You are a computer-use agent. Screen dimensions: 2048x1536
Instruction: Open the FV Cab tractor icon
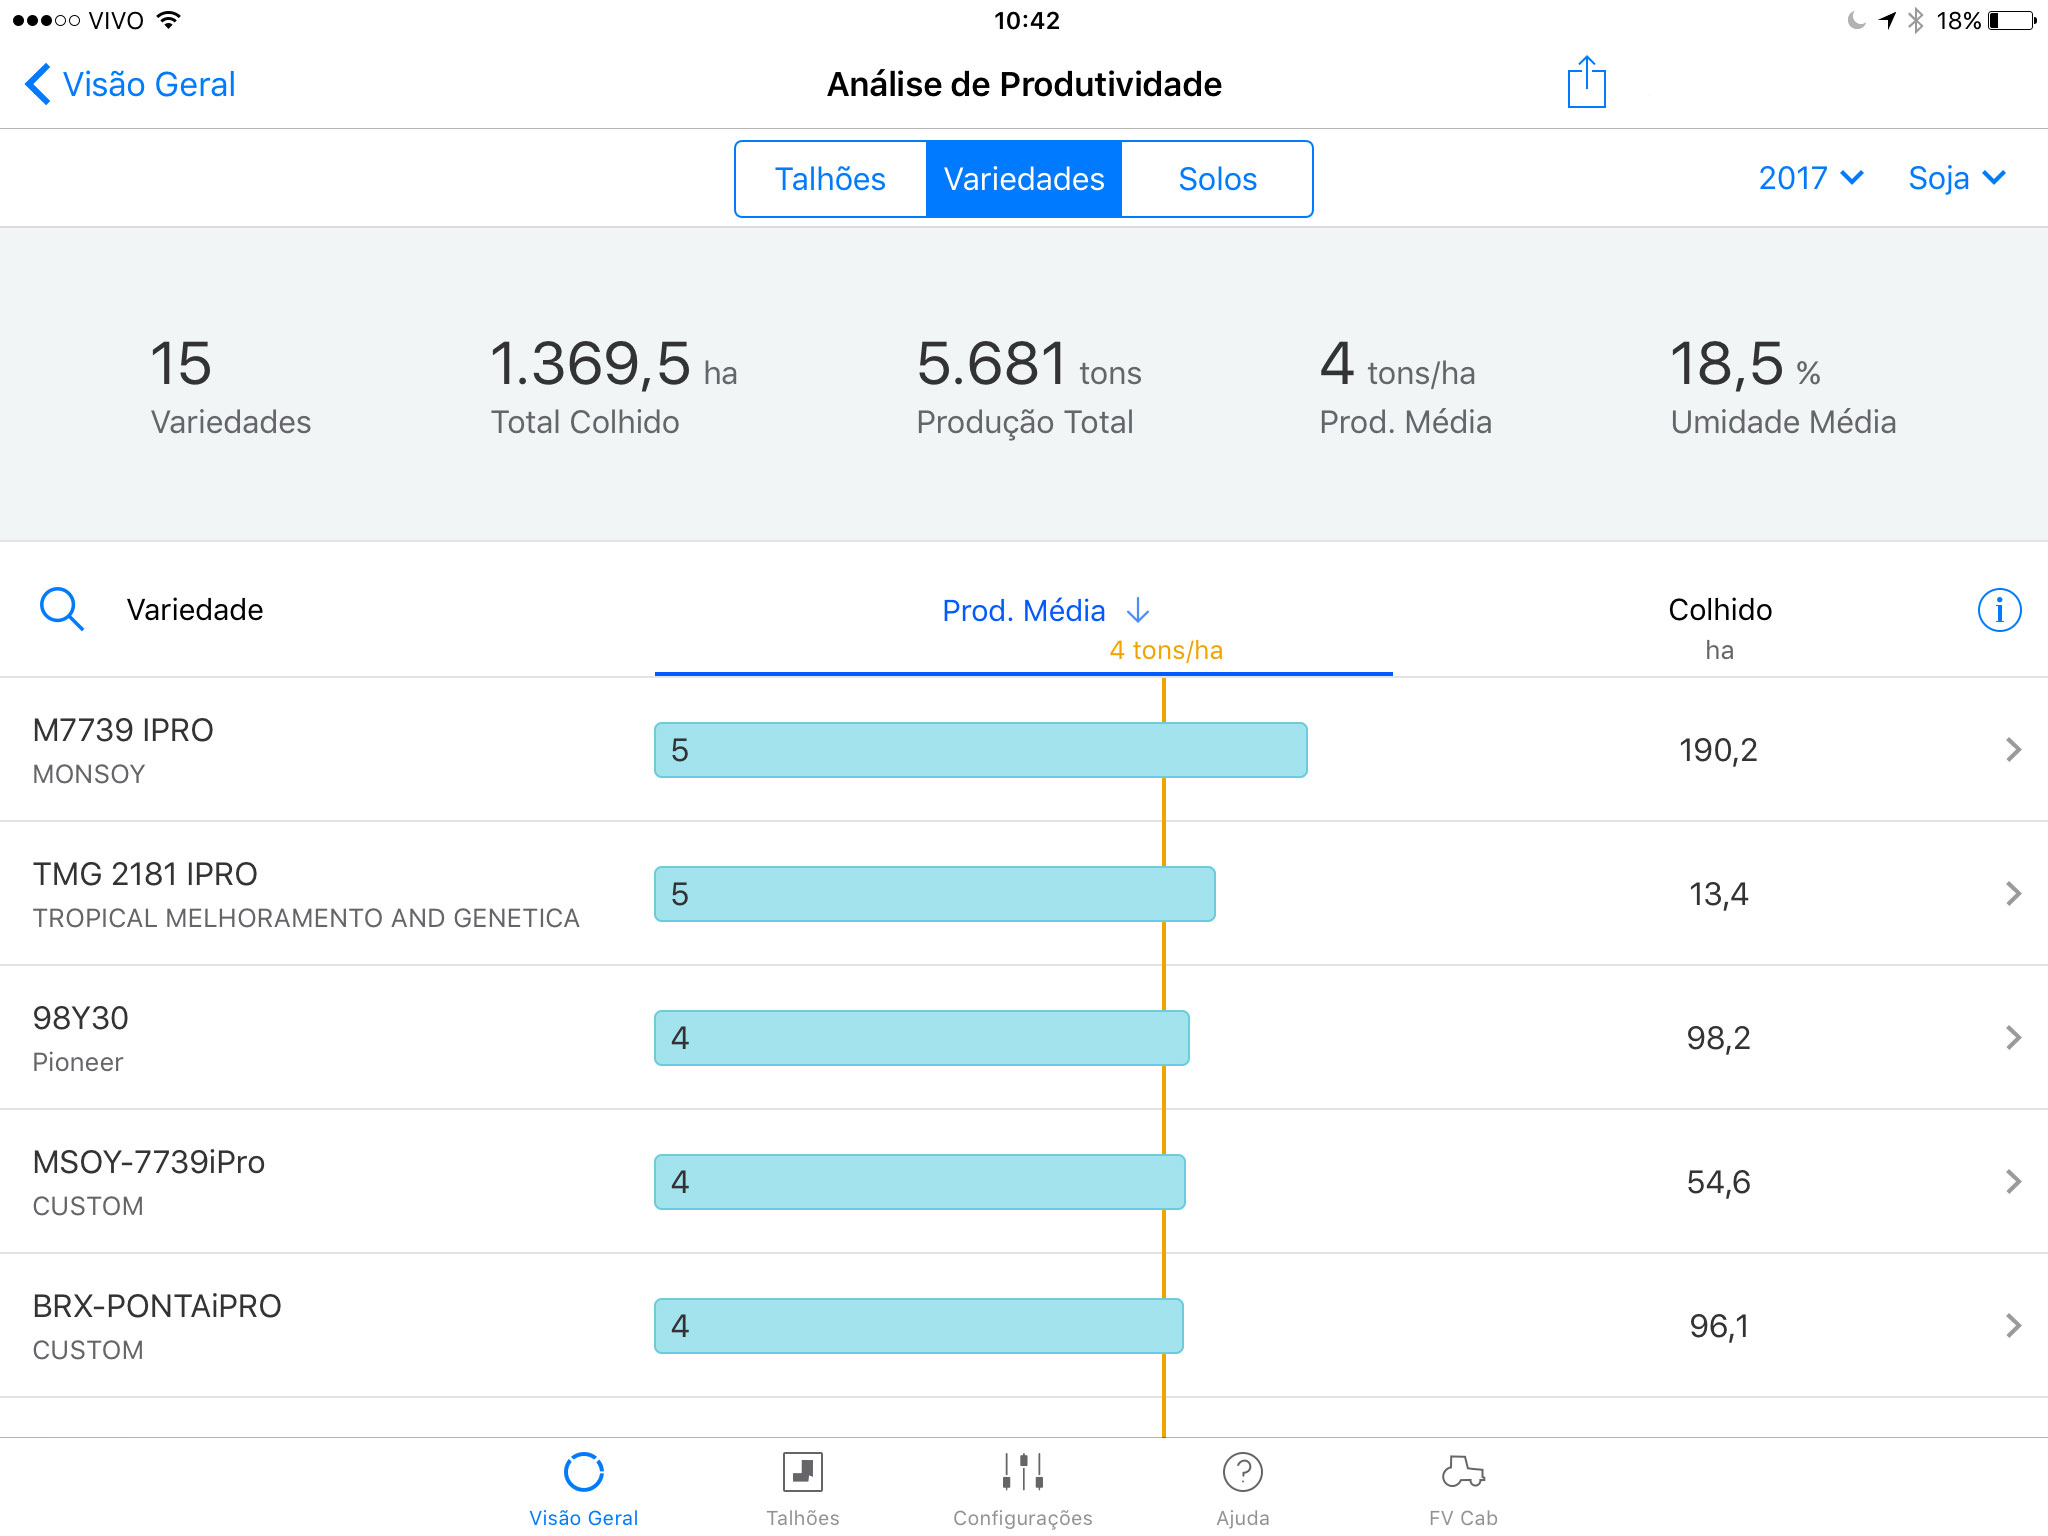click(x=1463, y=1472)
